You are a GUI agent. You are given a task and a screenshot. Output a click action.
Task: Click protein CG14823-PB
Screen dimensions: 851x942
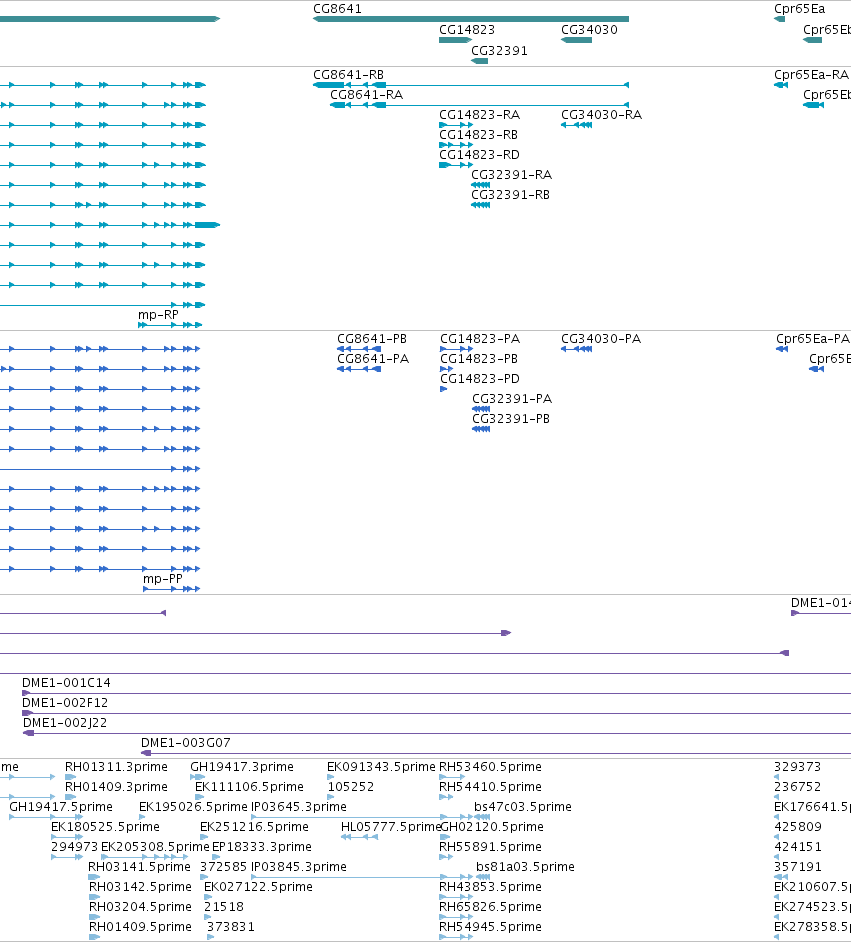(446, 369)
